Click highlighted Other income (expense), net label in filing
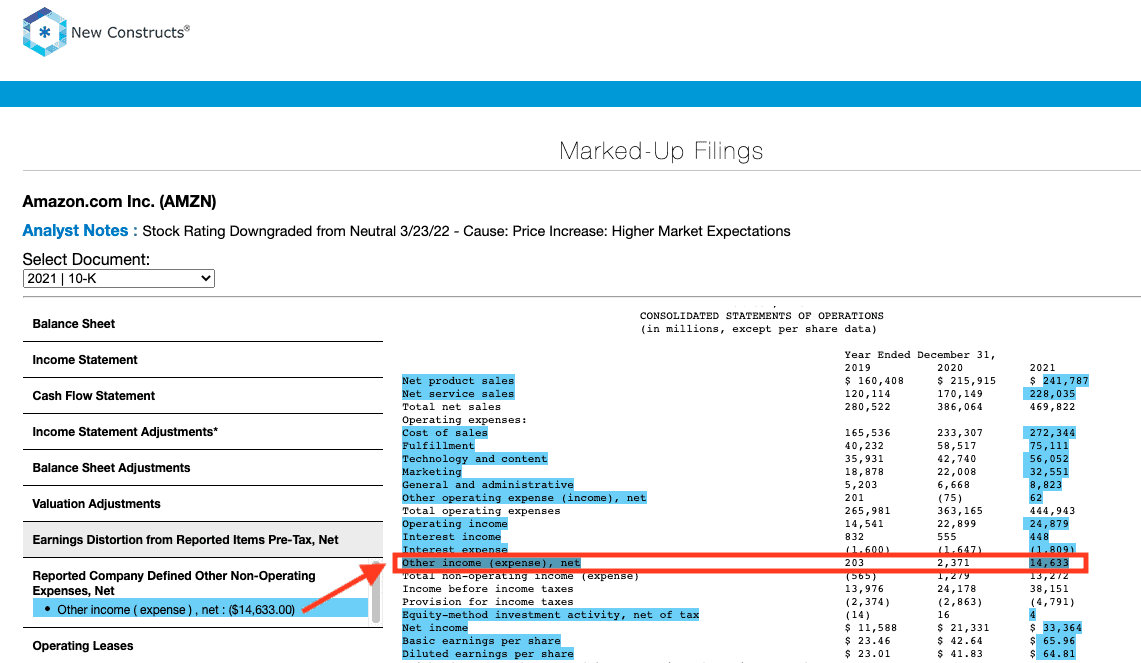Screen dimensions: 1141x663 [491, 563]
